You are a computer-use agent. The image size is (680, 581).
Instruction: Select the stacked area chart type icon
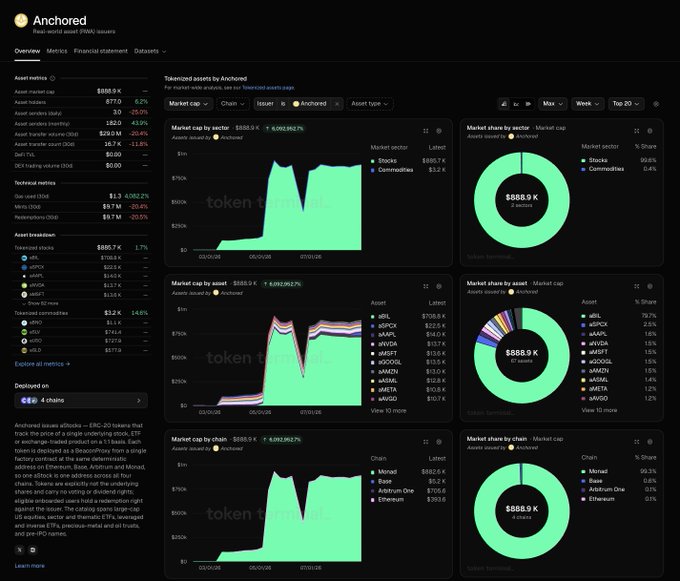[x=504, y=104]
